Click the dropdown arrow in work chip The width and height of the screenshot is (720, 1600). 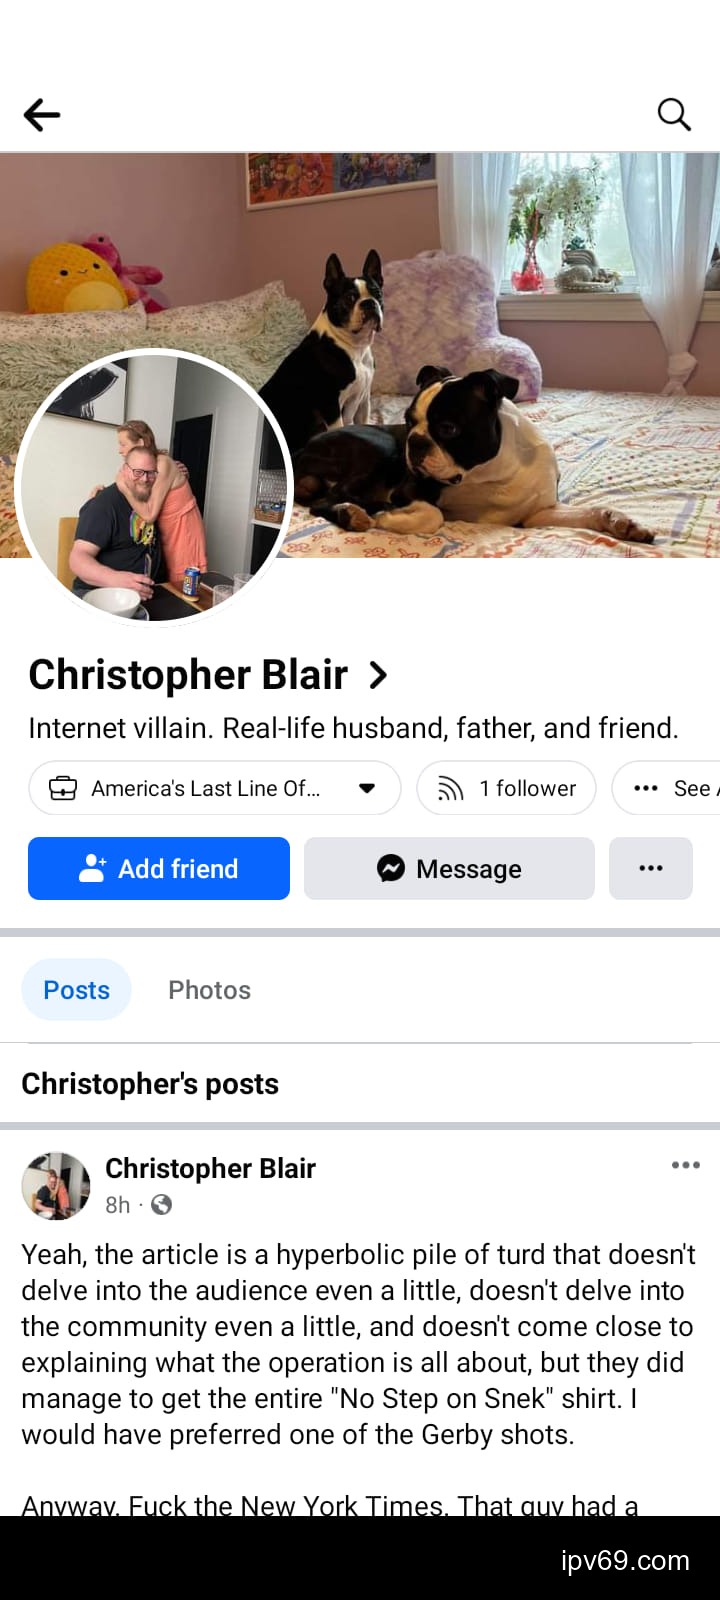click(x=367, y=788)
